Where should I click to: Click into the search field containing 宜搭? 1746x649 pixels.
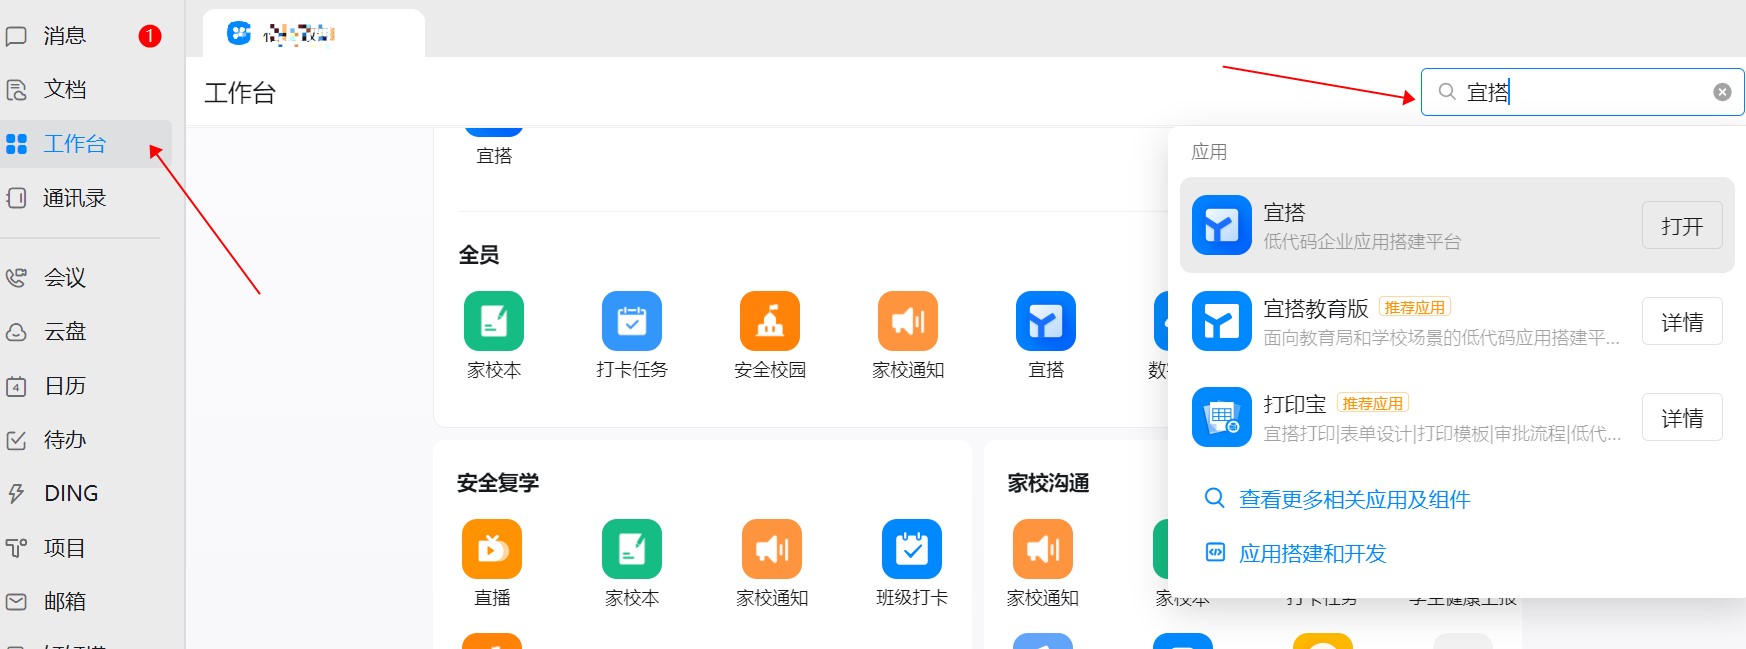tap(1582, 92)
